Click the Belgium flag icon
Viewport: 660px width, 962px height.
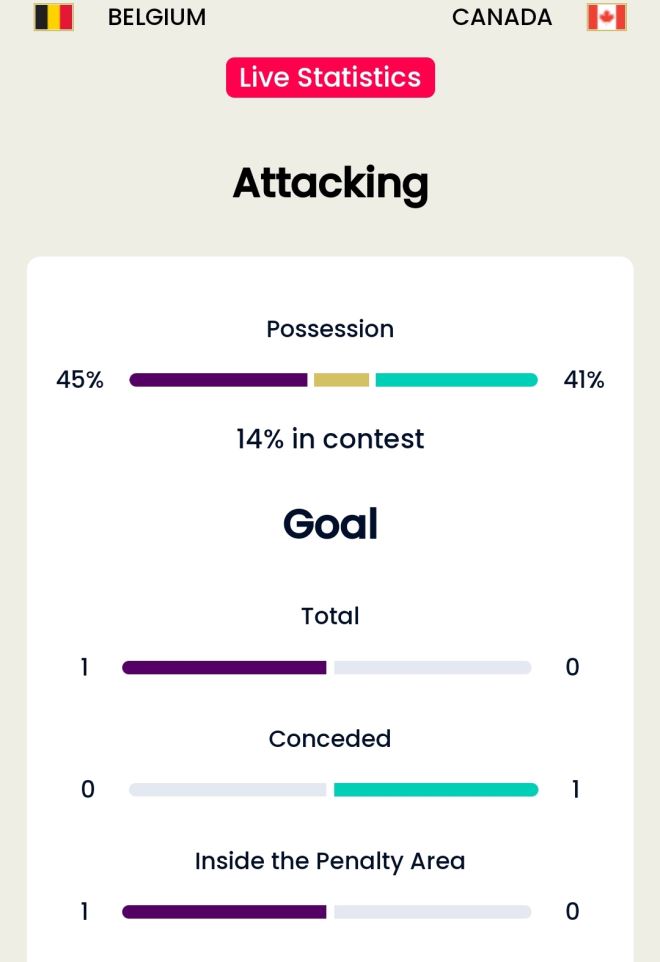pos(53,17)
